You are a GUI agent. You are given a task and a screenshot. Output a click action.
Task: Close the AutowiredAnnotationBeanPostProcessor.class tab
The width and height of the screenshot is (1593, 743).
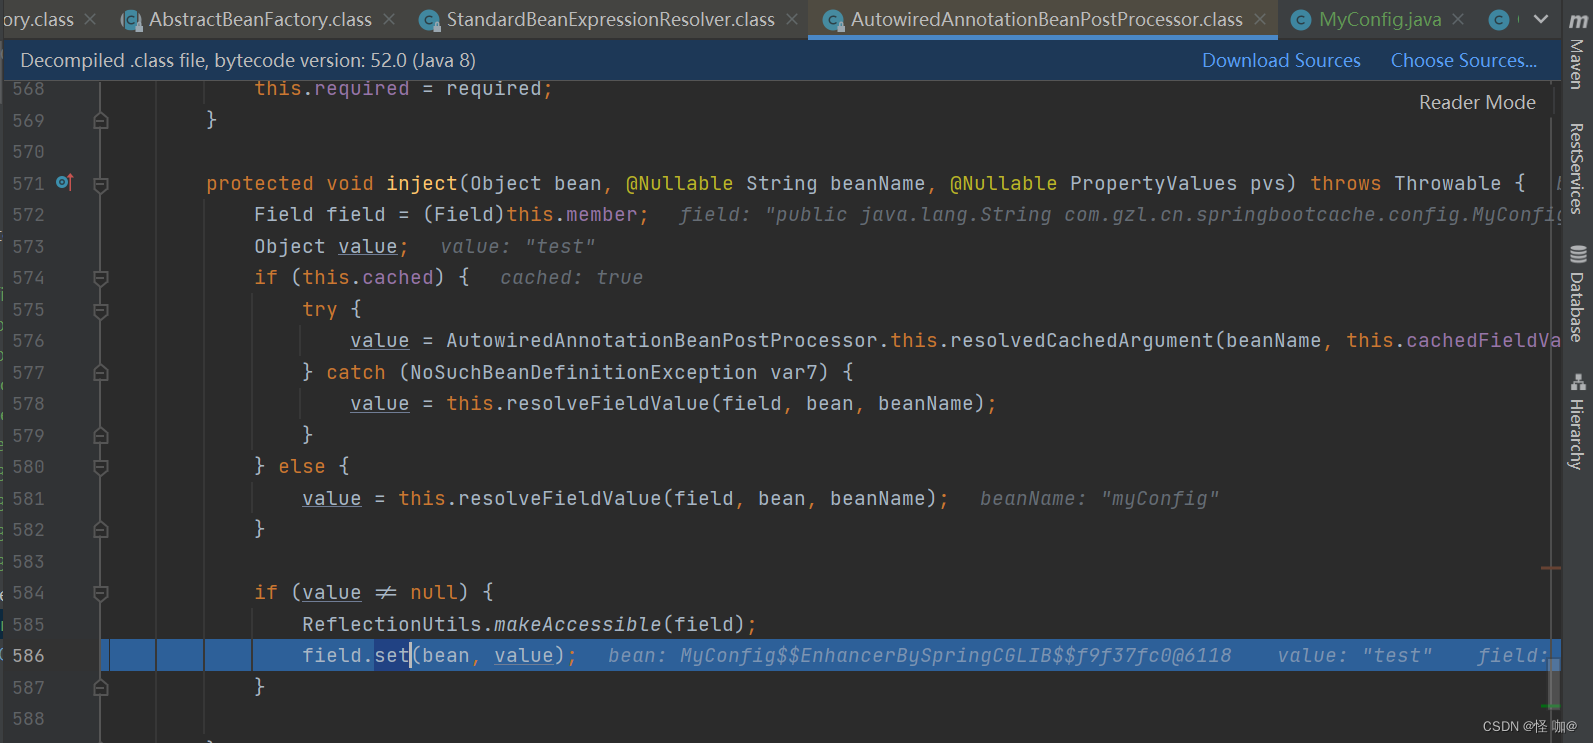coord(1260,19)
